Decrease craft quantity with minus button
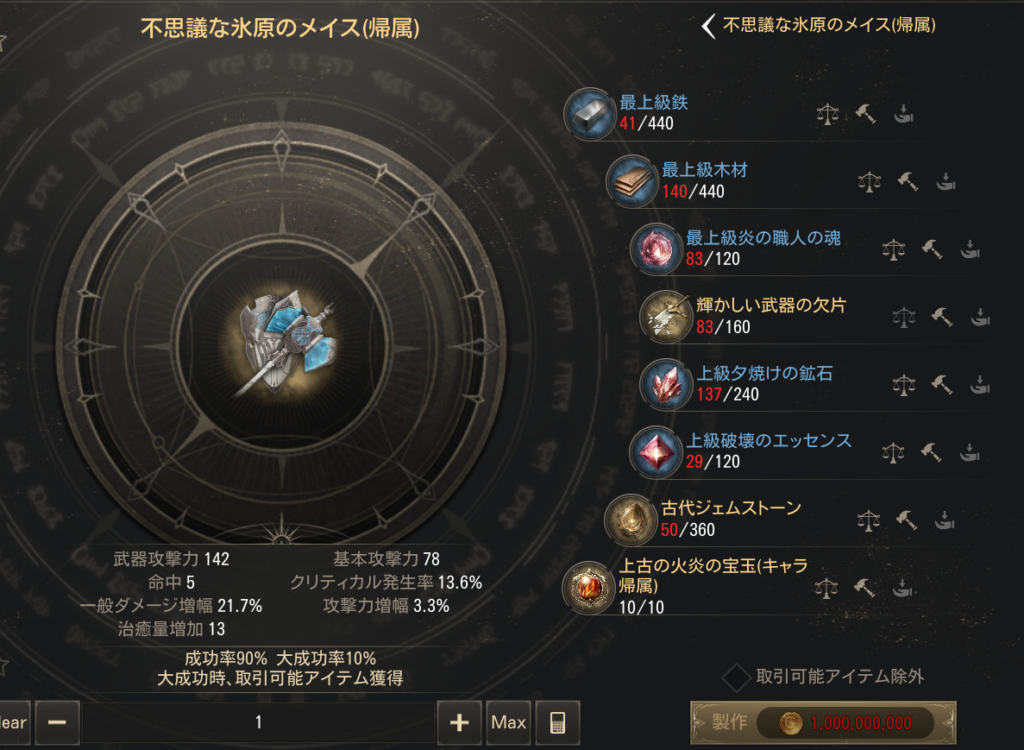 57,722
